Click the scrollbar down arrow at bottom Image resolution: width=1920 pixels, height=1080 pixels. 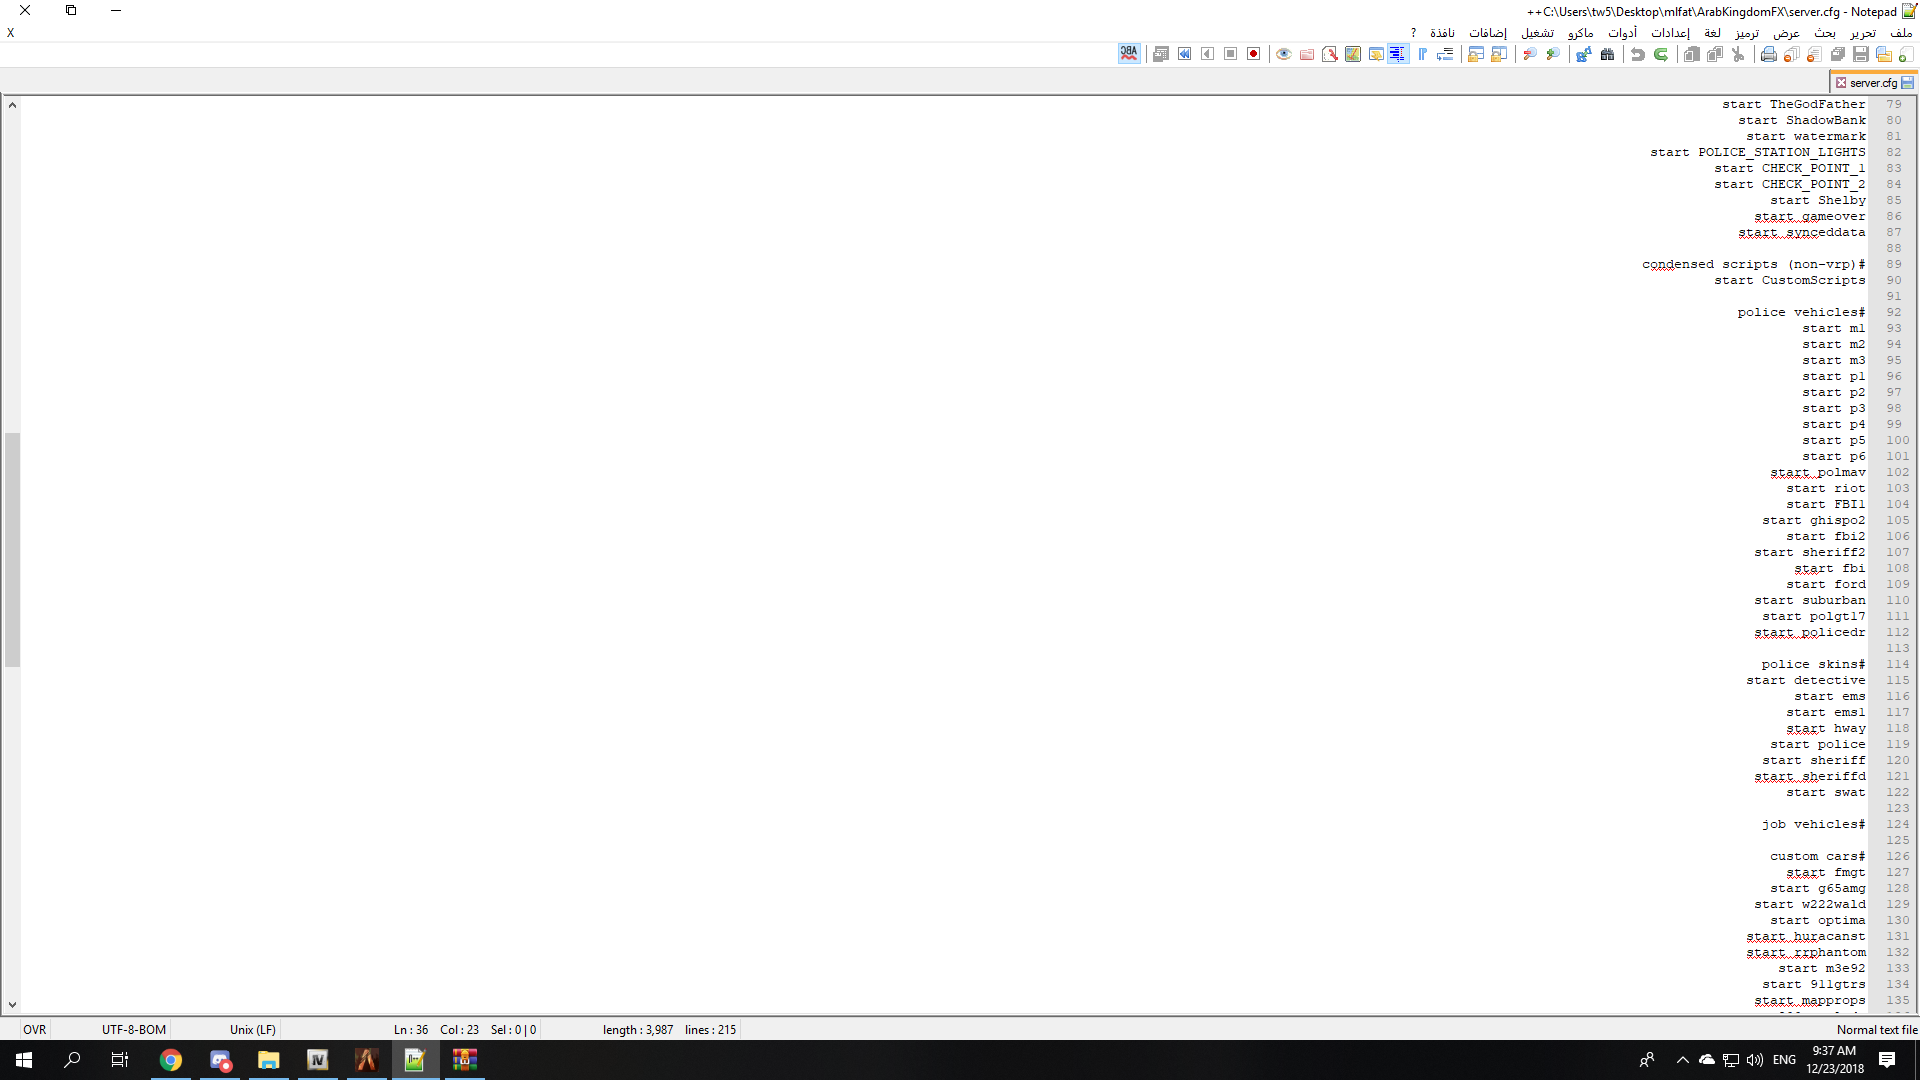pos(12,1005)
